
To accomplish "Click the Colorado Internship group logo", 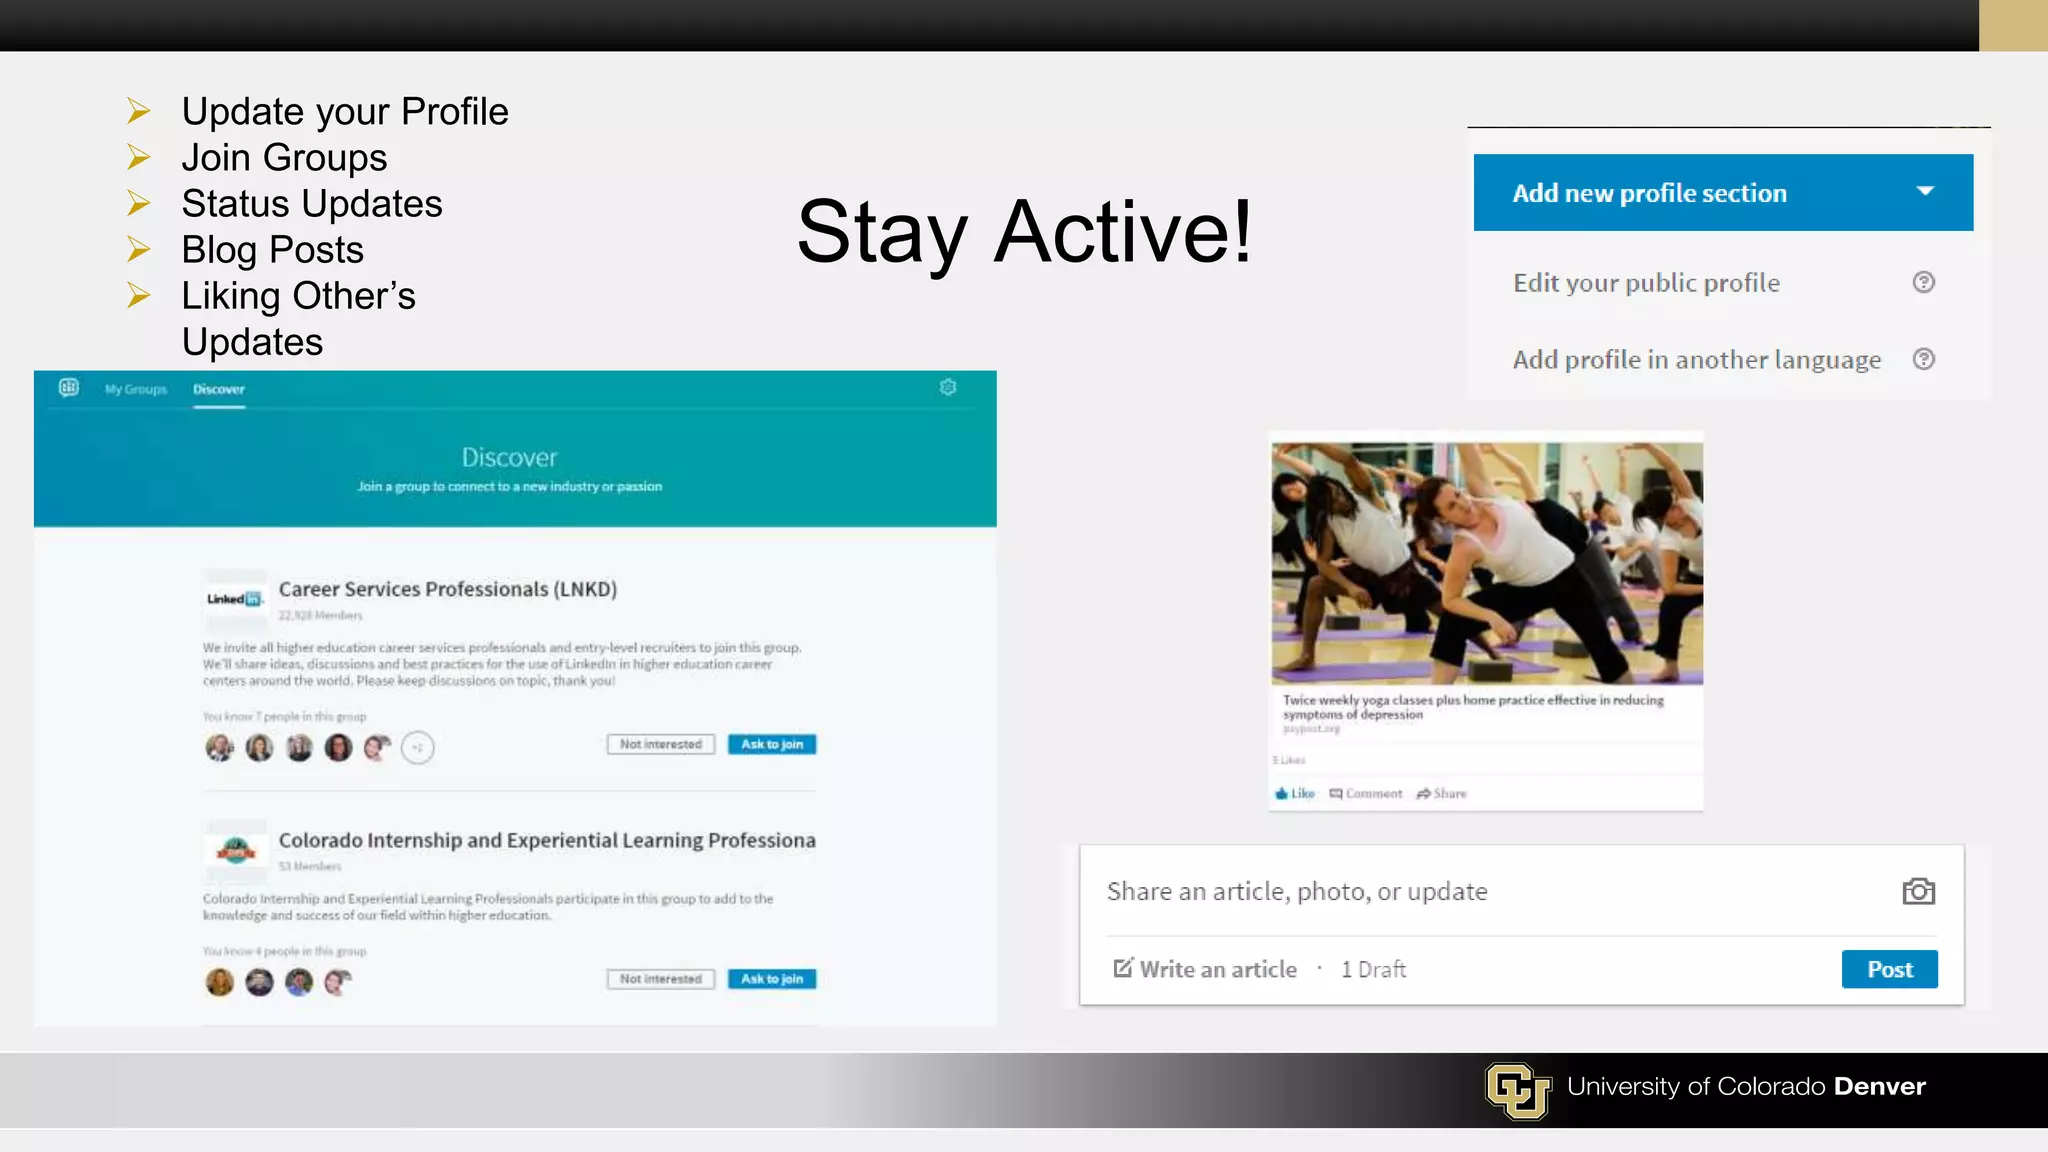I will 235,850.
